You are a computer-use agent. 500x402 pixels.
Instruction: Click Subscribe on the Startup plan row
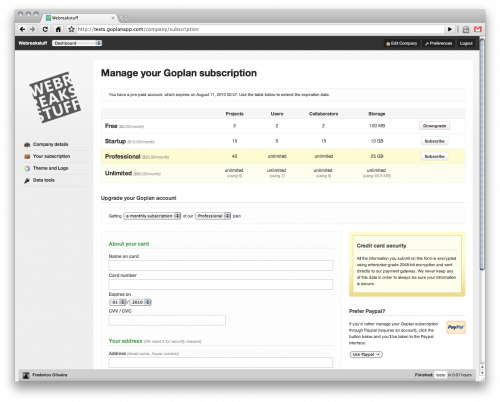pos(434,141)
